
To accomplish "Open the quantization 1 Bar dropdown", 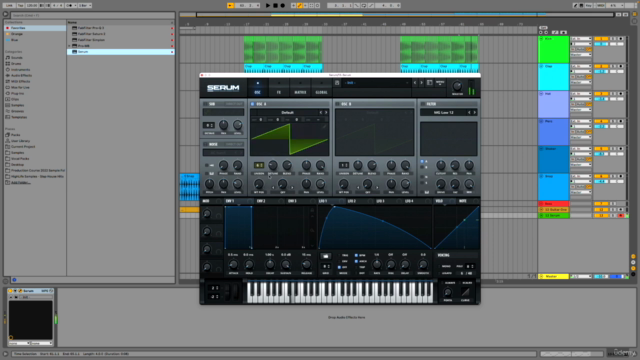I will [x=84, y=6].
